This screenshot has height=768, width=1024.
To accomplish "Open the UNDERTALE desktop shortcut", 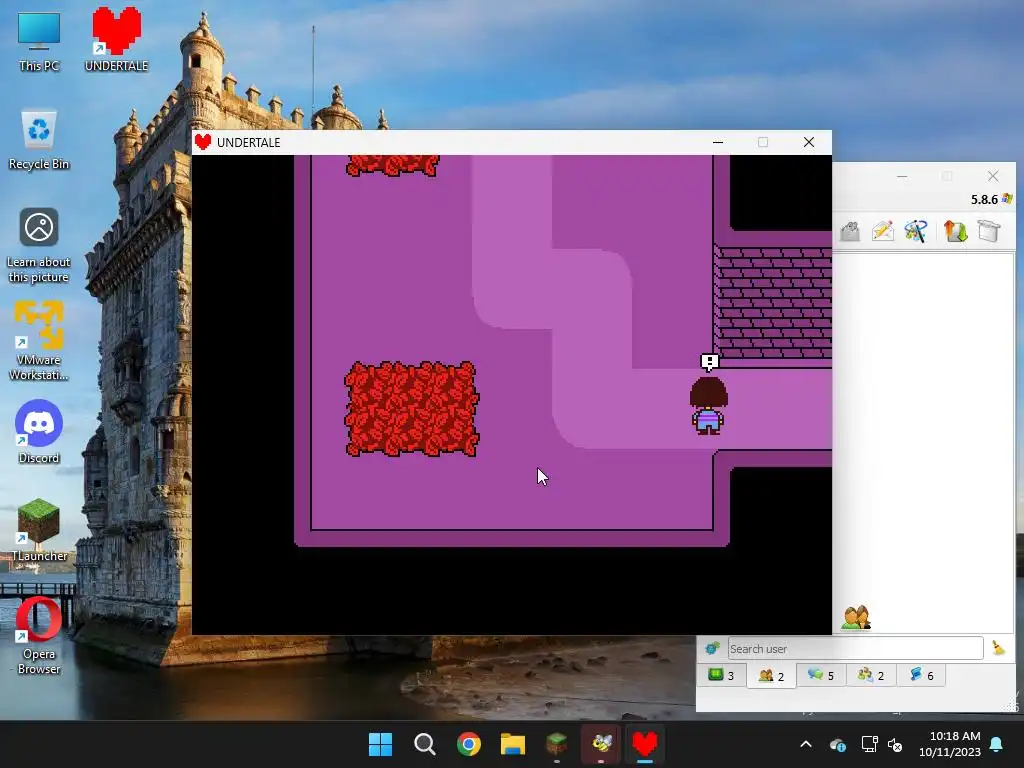I will click(116, 39).
